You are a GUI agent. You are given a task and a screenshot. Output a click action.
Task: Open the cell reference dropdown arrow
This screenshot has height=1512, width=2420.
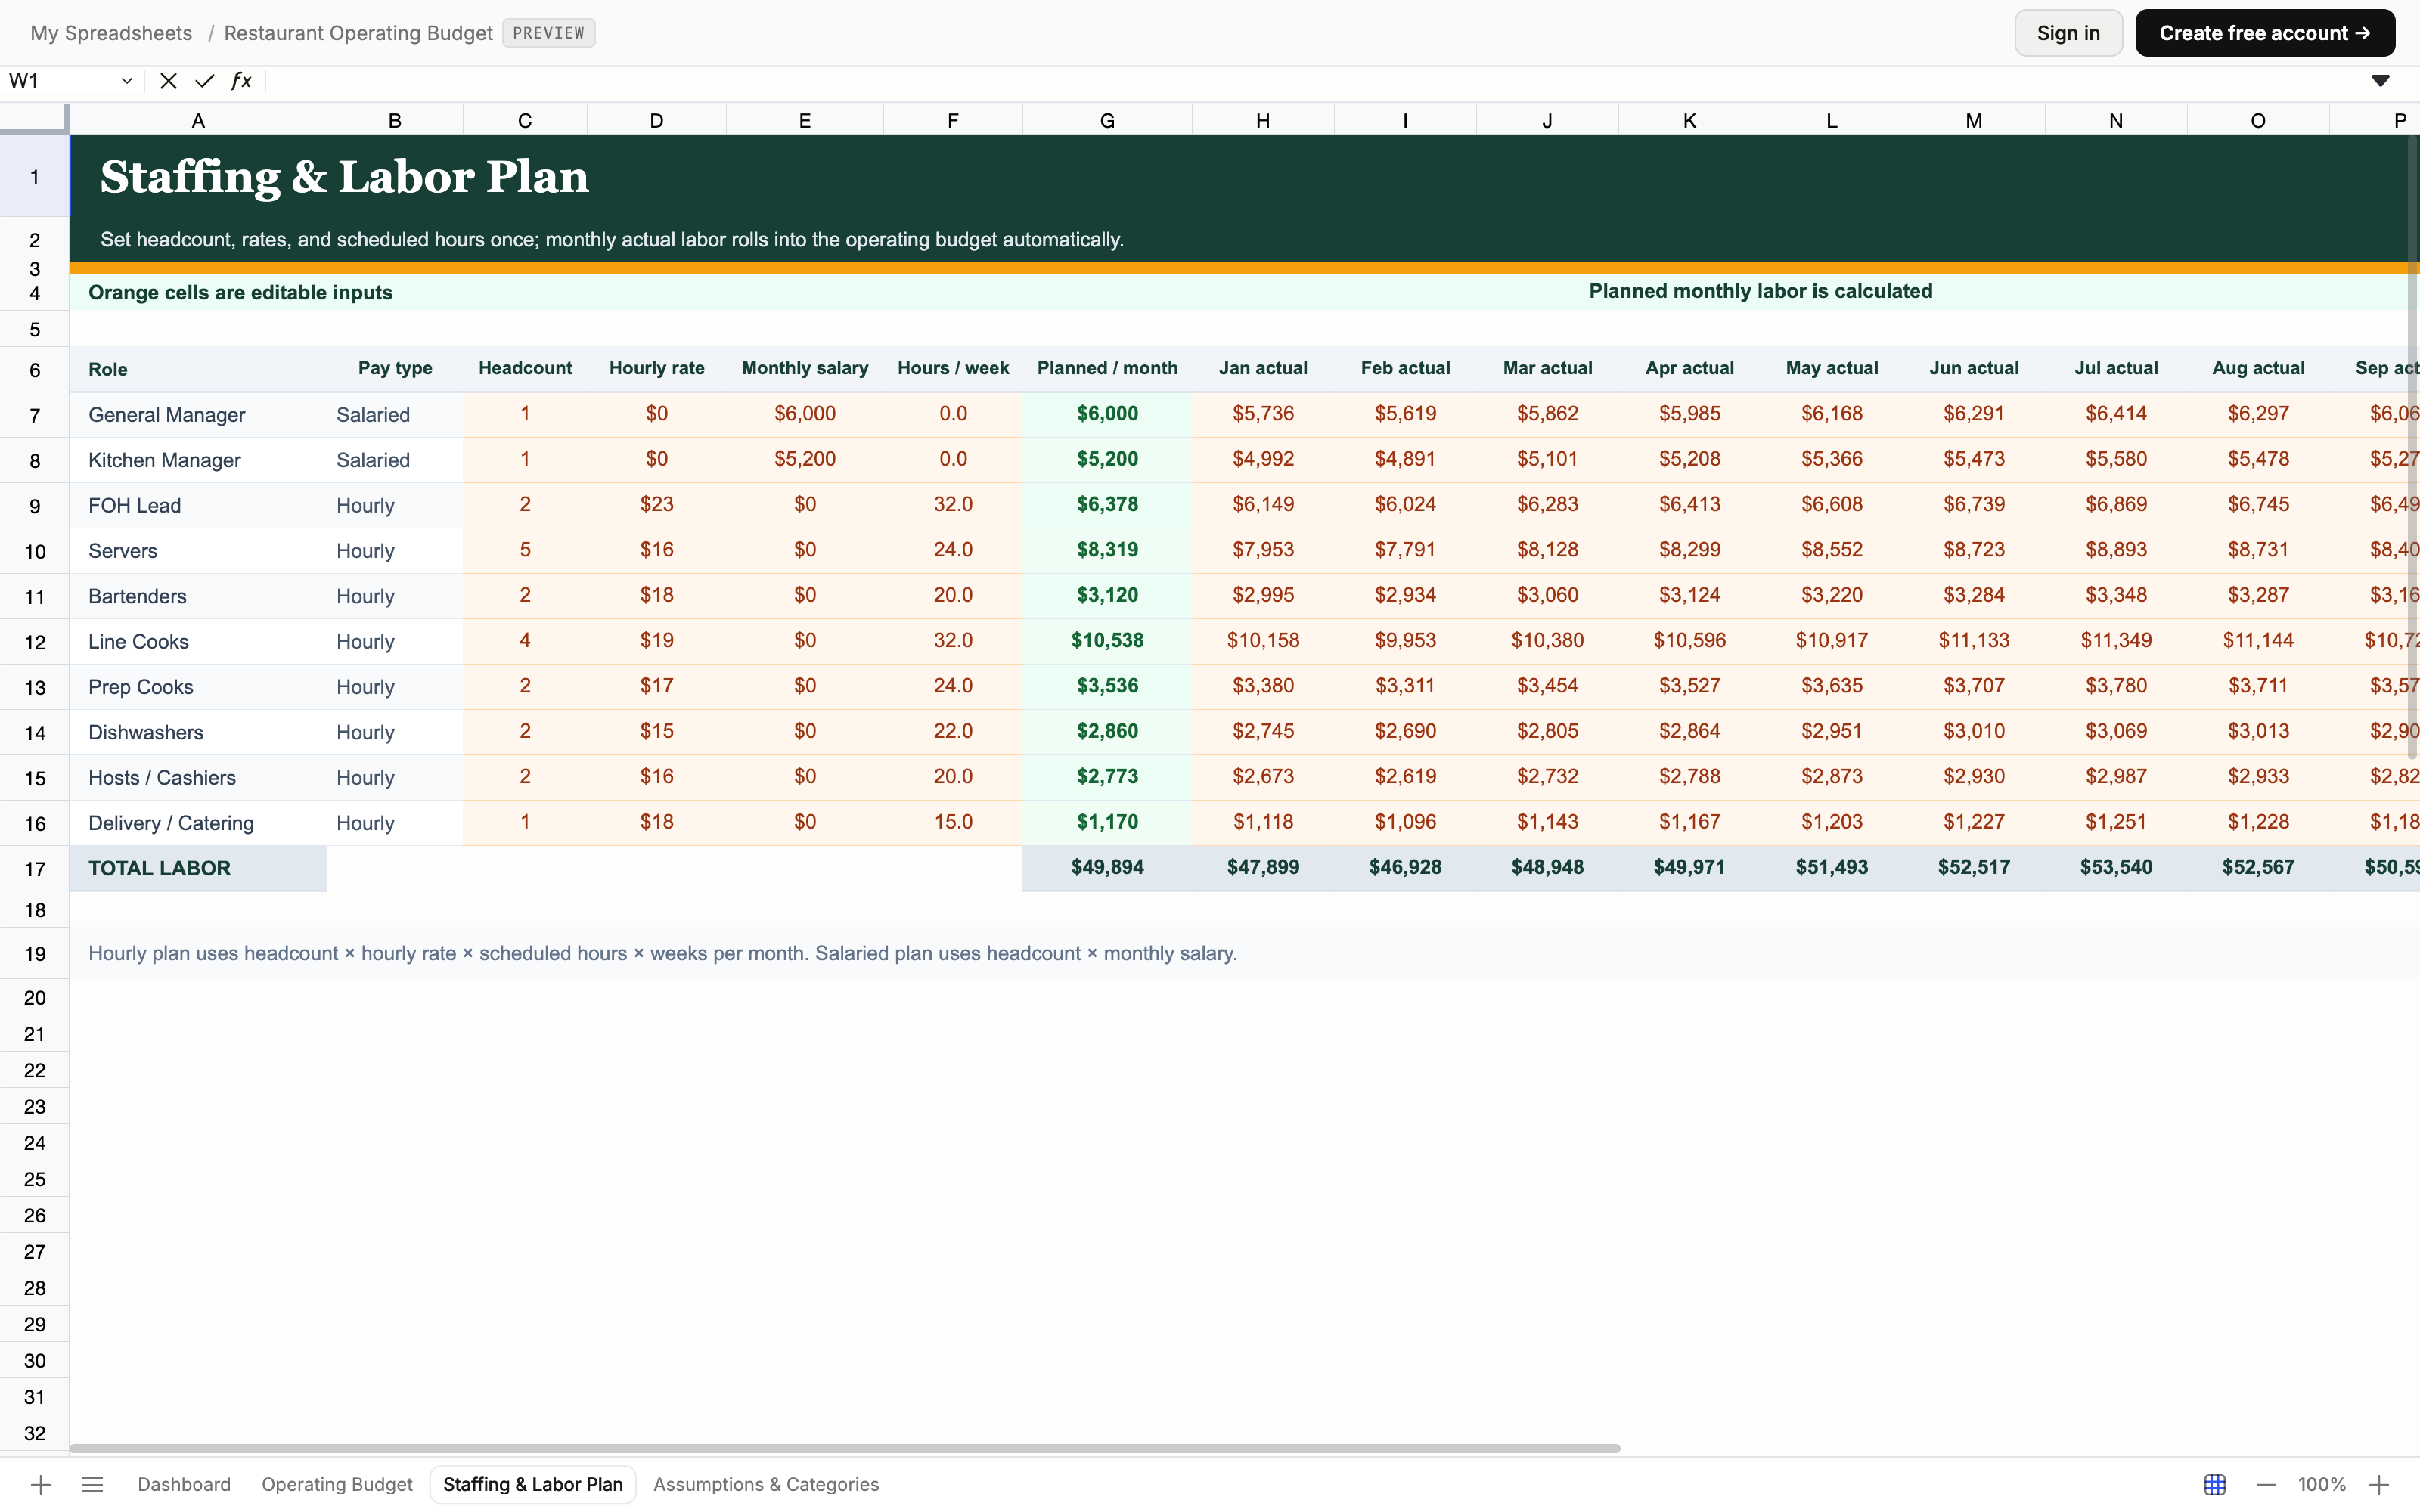(x=127, y=81)
